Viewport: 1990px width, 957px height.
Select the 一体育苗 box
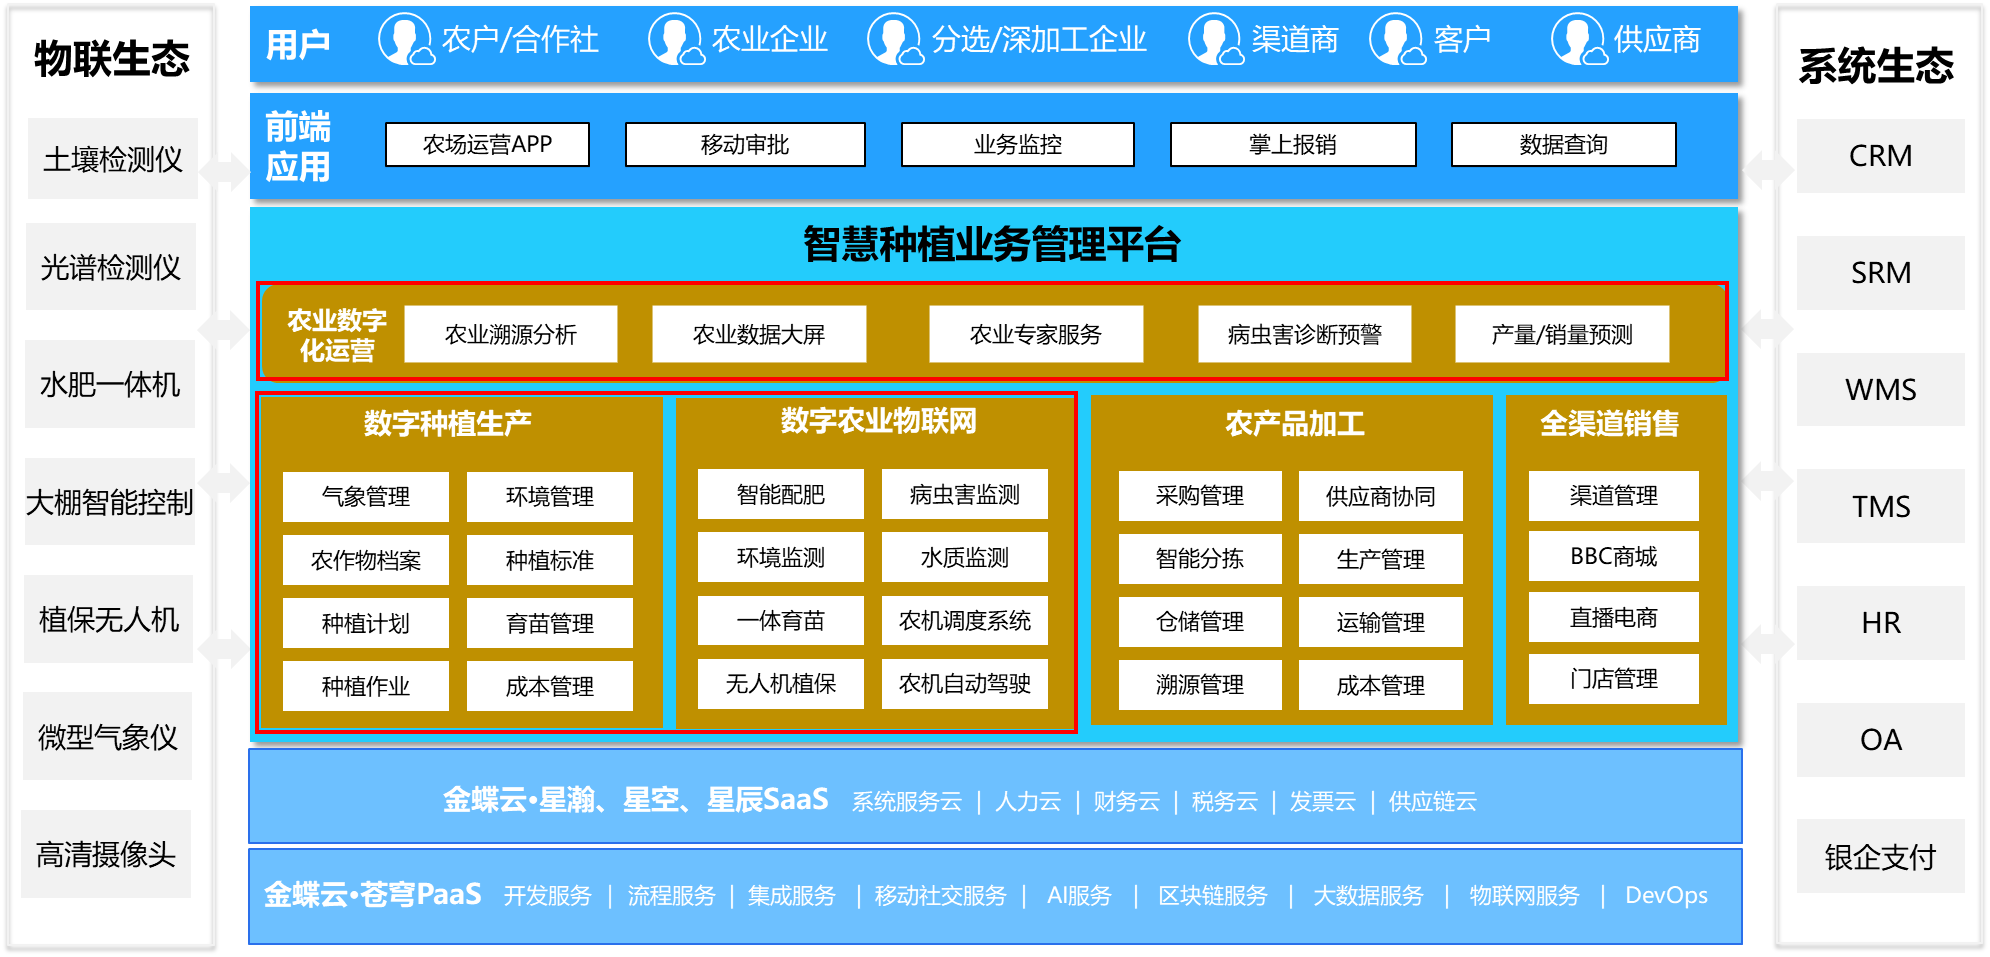[x=781, y=620]
